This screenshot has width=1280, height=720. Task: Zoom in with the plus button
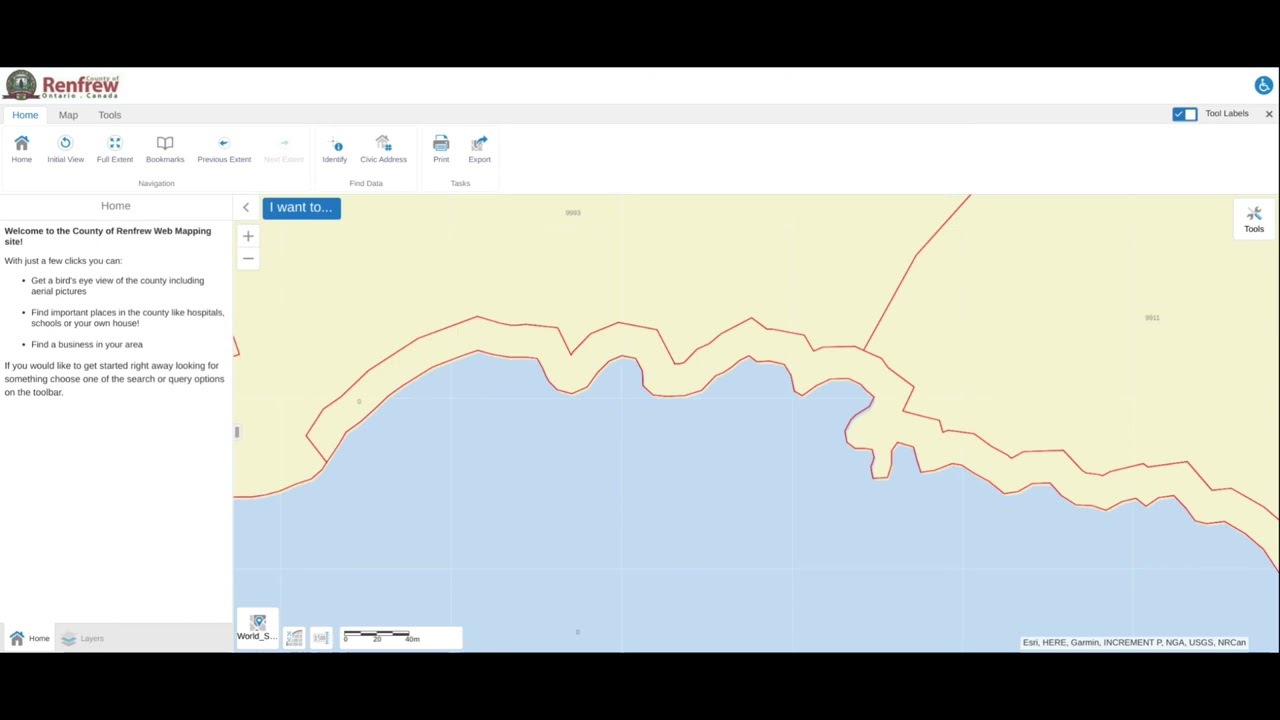[x=248, y=237]
